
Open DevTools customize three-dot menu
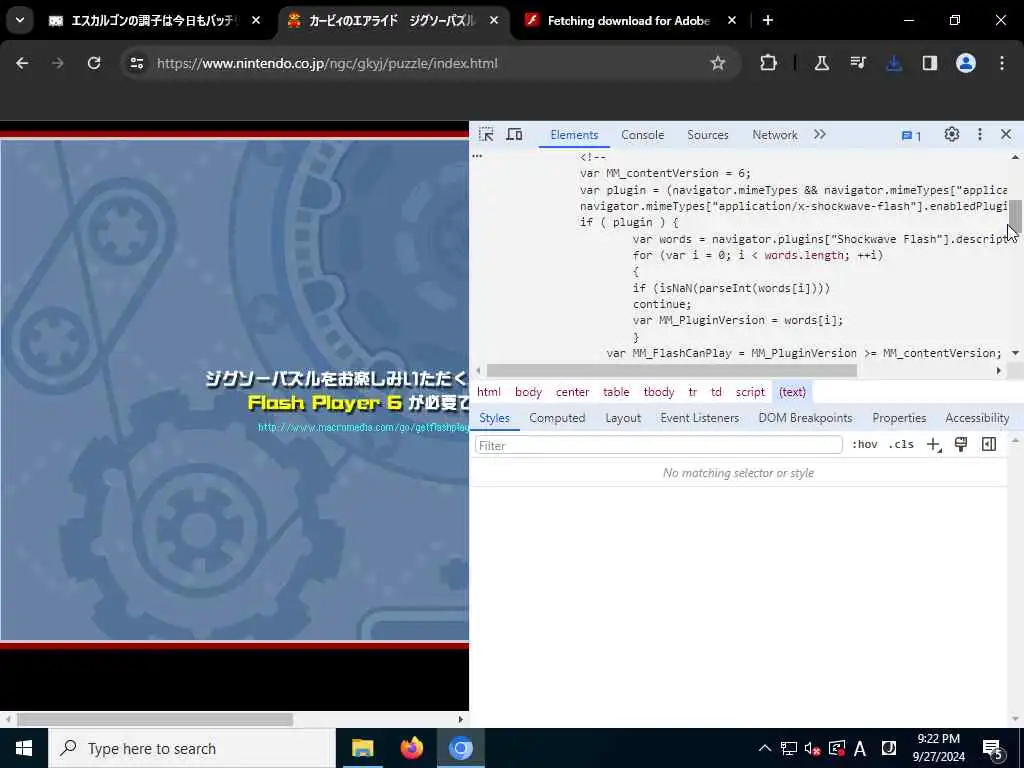click(x=979, y=135)
